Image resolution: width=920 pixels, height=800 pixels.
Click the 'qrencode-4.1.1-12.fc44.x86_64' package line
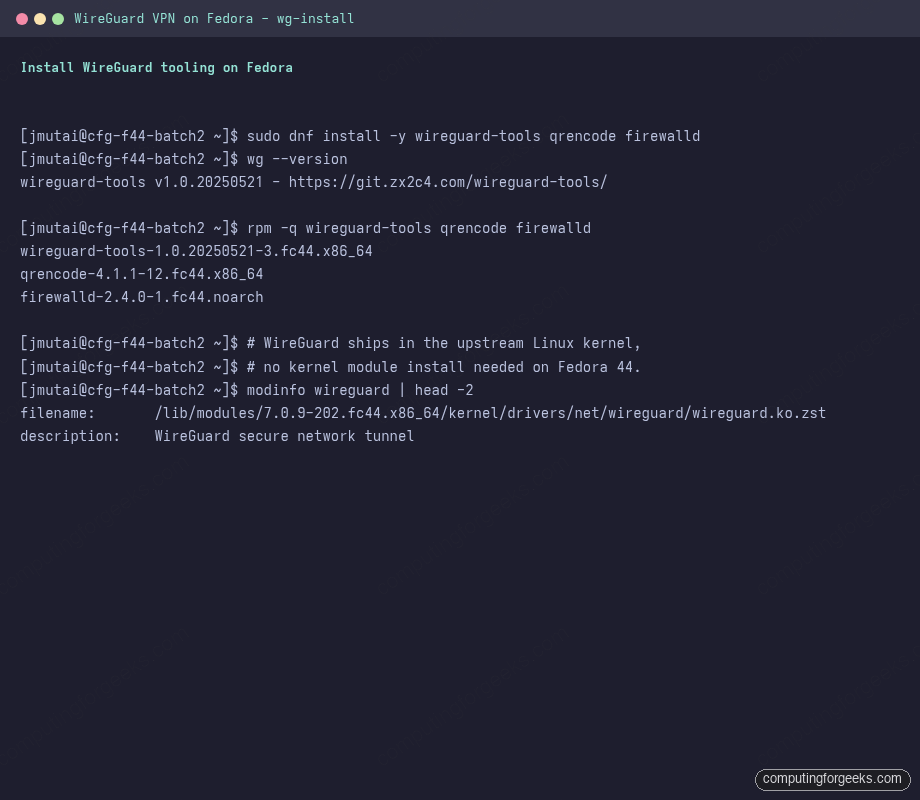tap(142, 274)
